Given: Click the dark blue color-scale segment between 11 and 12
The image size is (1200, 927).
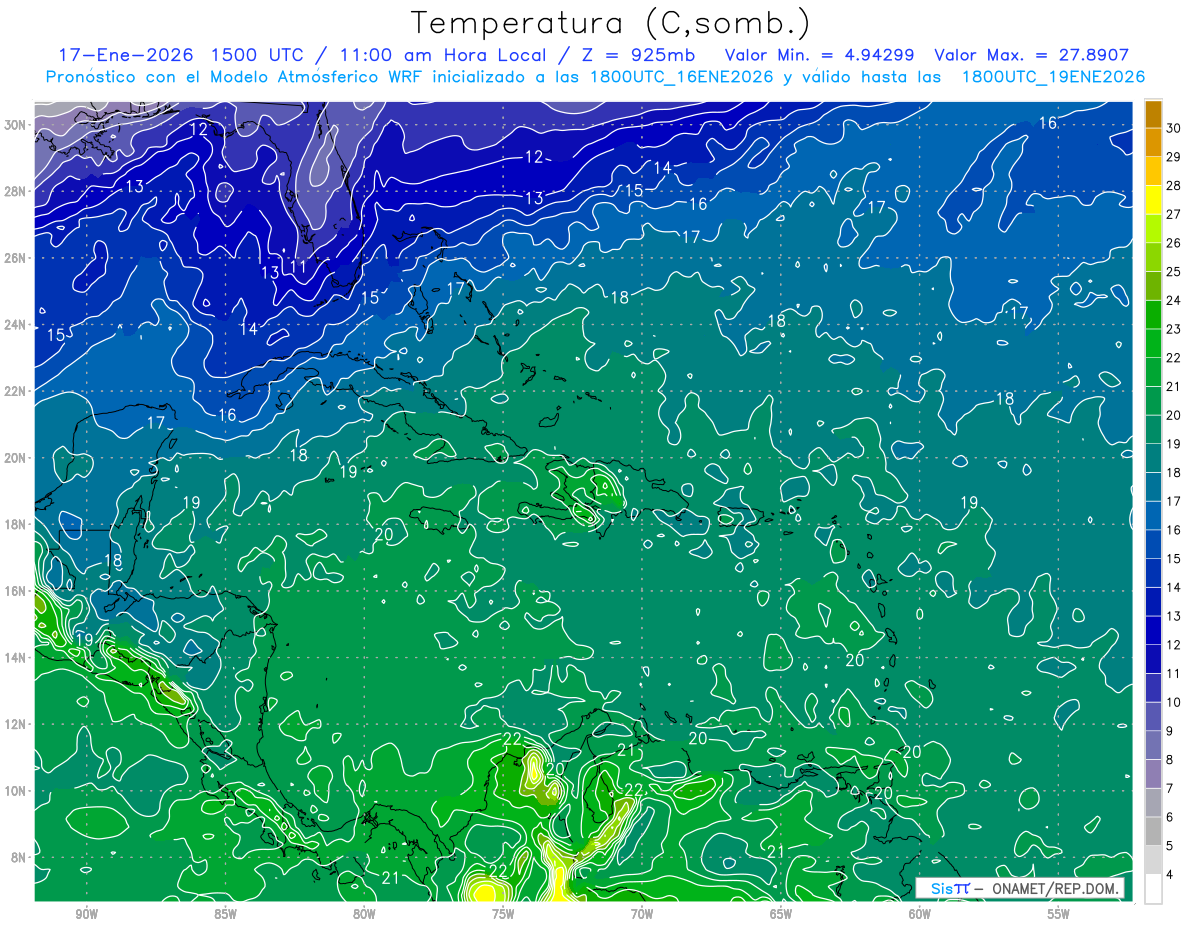Looking at the screenshot, I should click(1153, 659).
